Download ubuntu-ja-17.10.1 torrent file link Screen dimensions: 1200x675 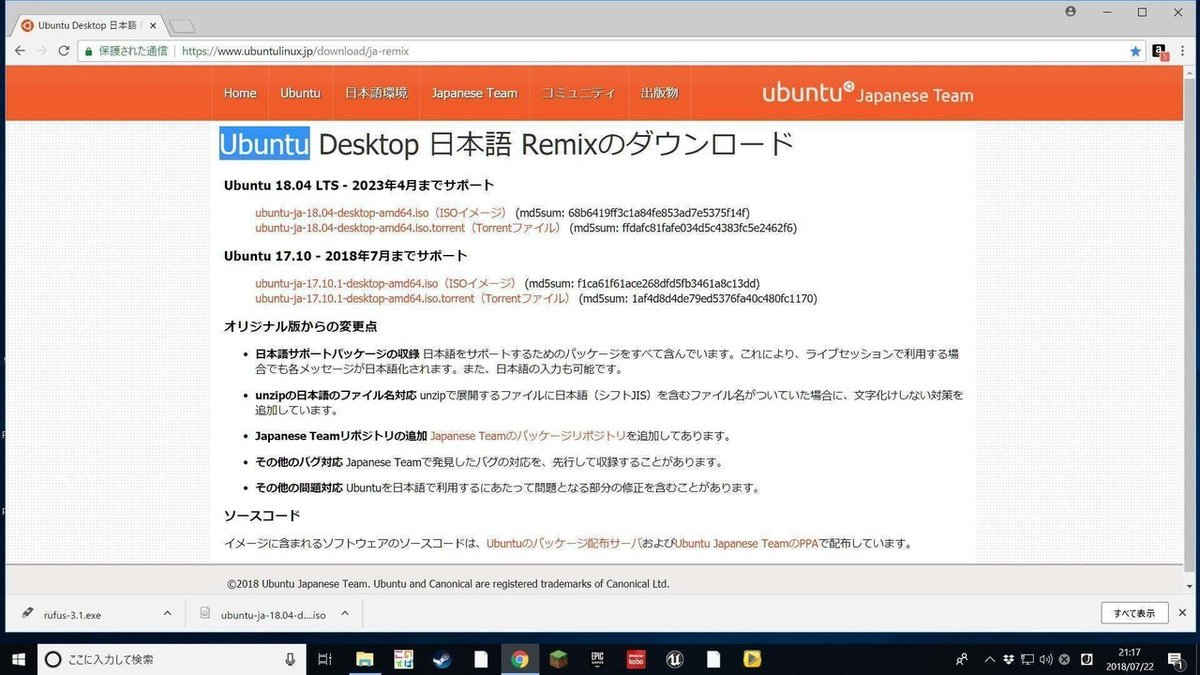click(x=413, y=299)
